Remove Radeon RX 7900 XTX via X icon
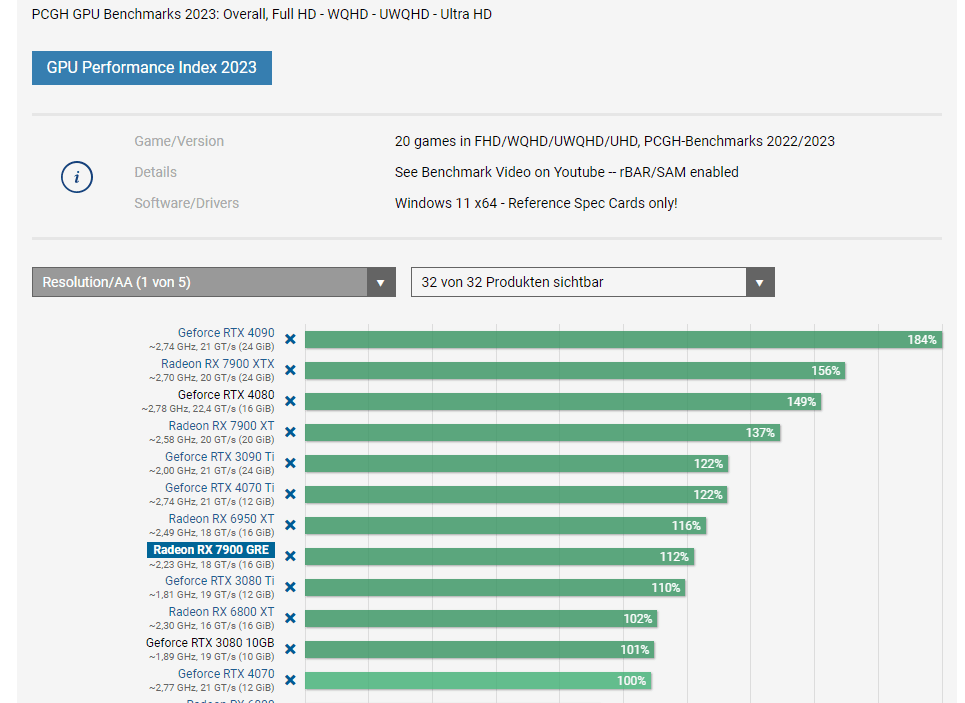This screenshot has height=703, width=965. [x=290, y=370]
